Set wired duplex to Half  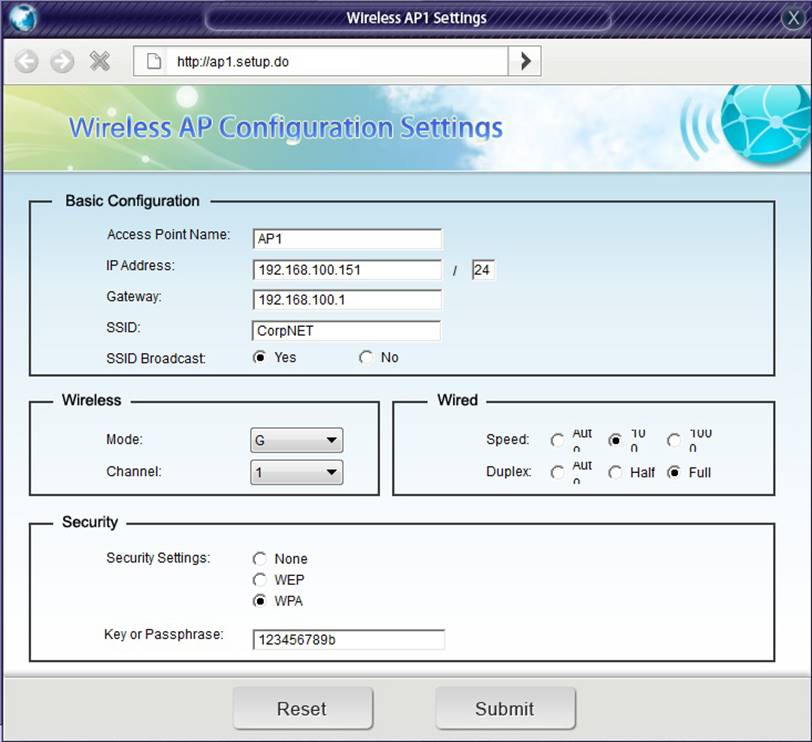[615, 472]
